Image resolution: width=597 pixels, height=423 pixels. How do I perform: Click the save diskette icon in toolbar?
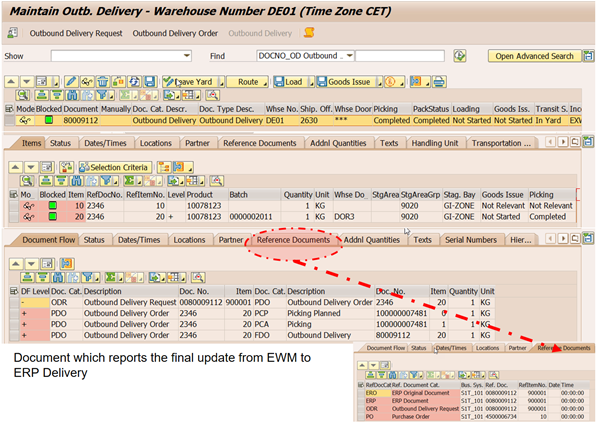[x=150, y=82]
